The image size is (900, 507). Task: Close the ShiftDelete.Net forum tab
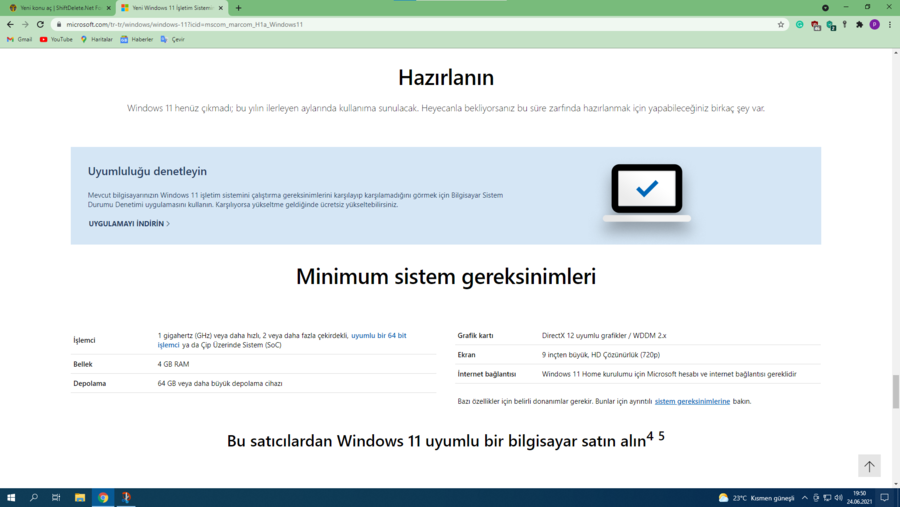pos(108,8)
